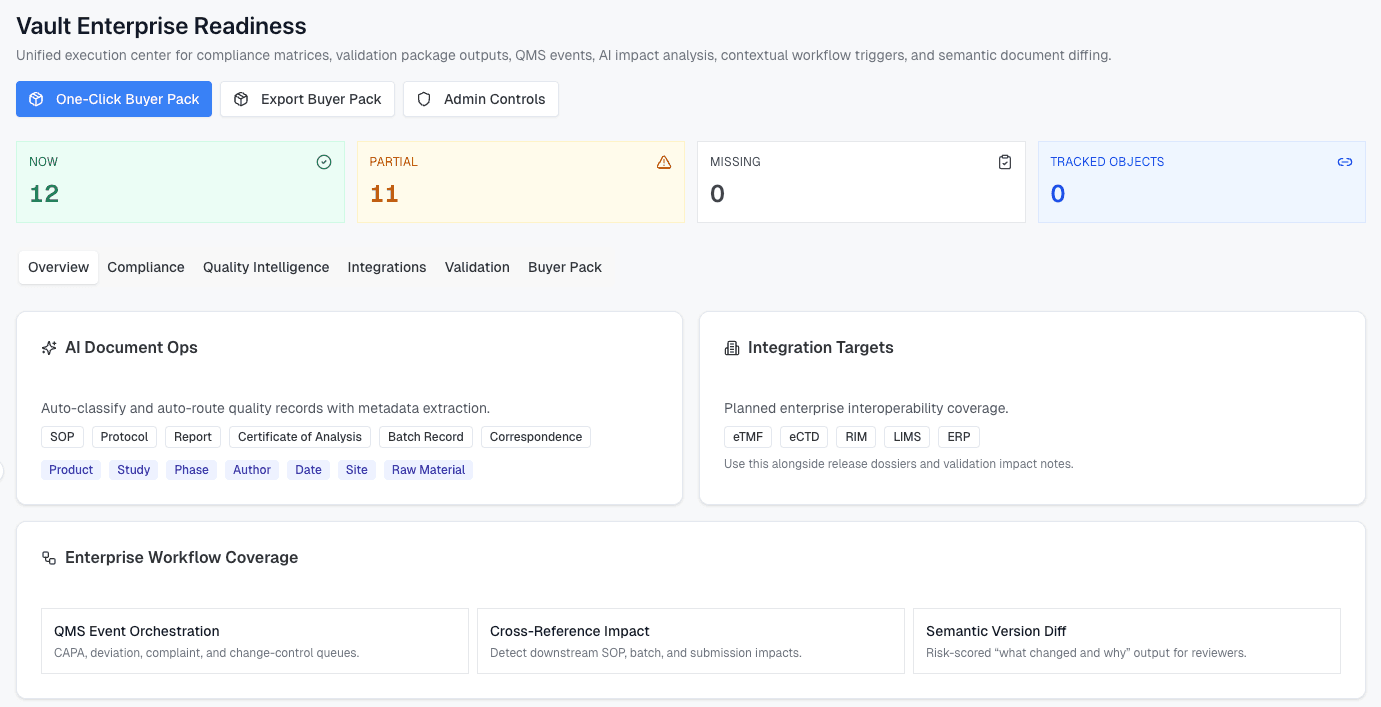Click the workflow icon beside Enterprise Workflow Coverage

pos(49,557)
